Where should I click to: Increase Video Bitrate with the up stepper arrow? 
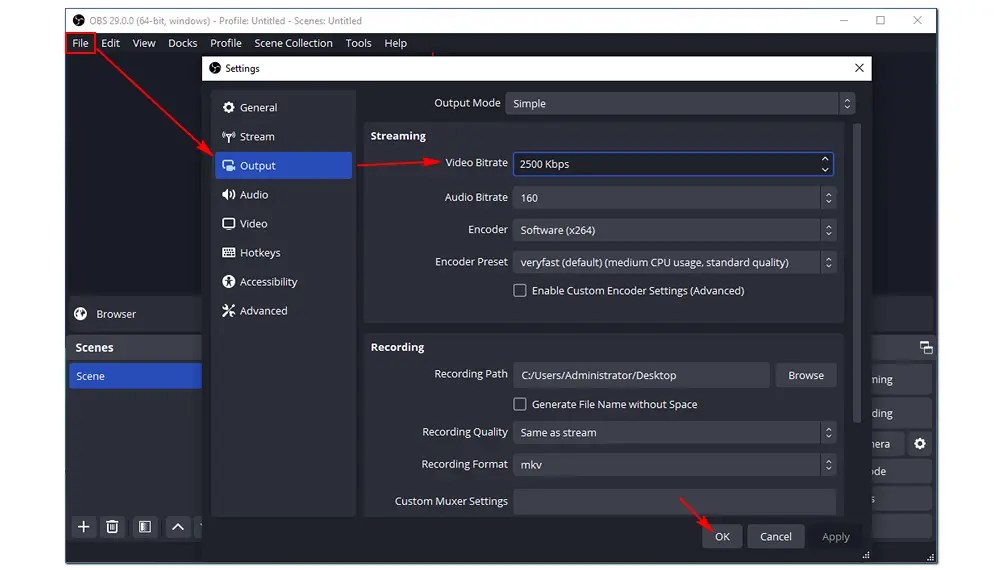825,159
